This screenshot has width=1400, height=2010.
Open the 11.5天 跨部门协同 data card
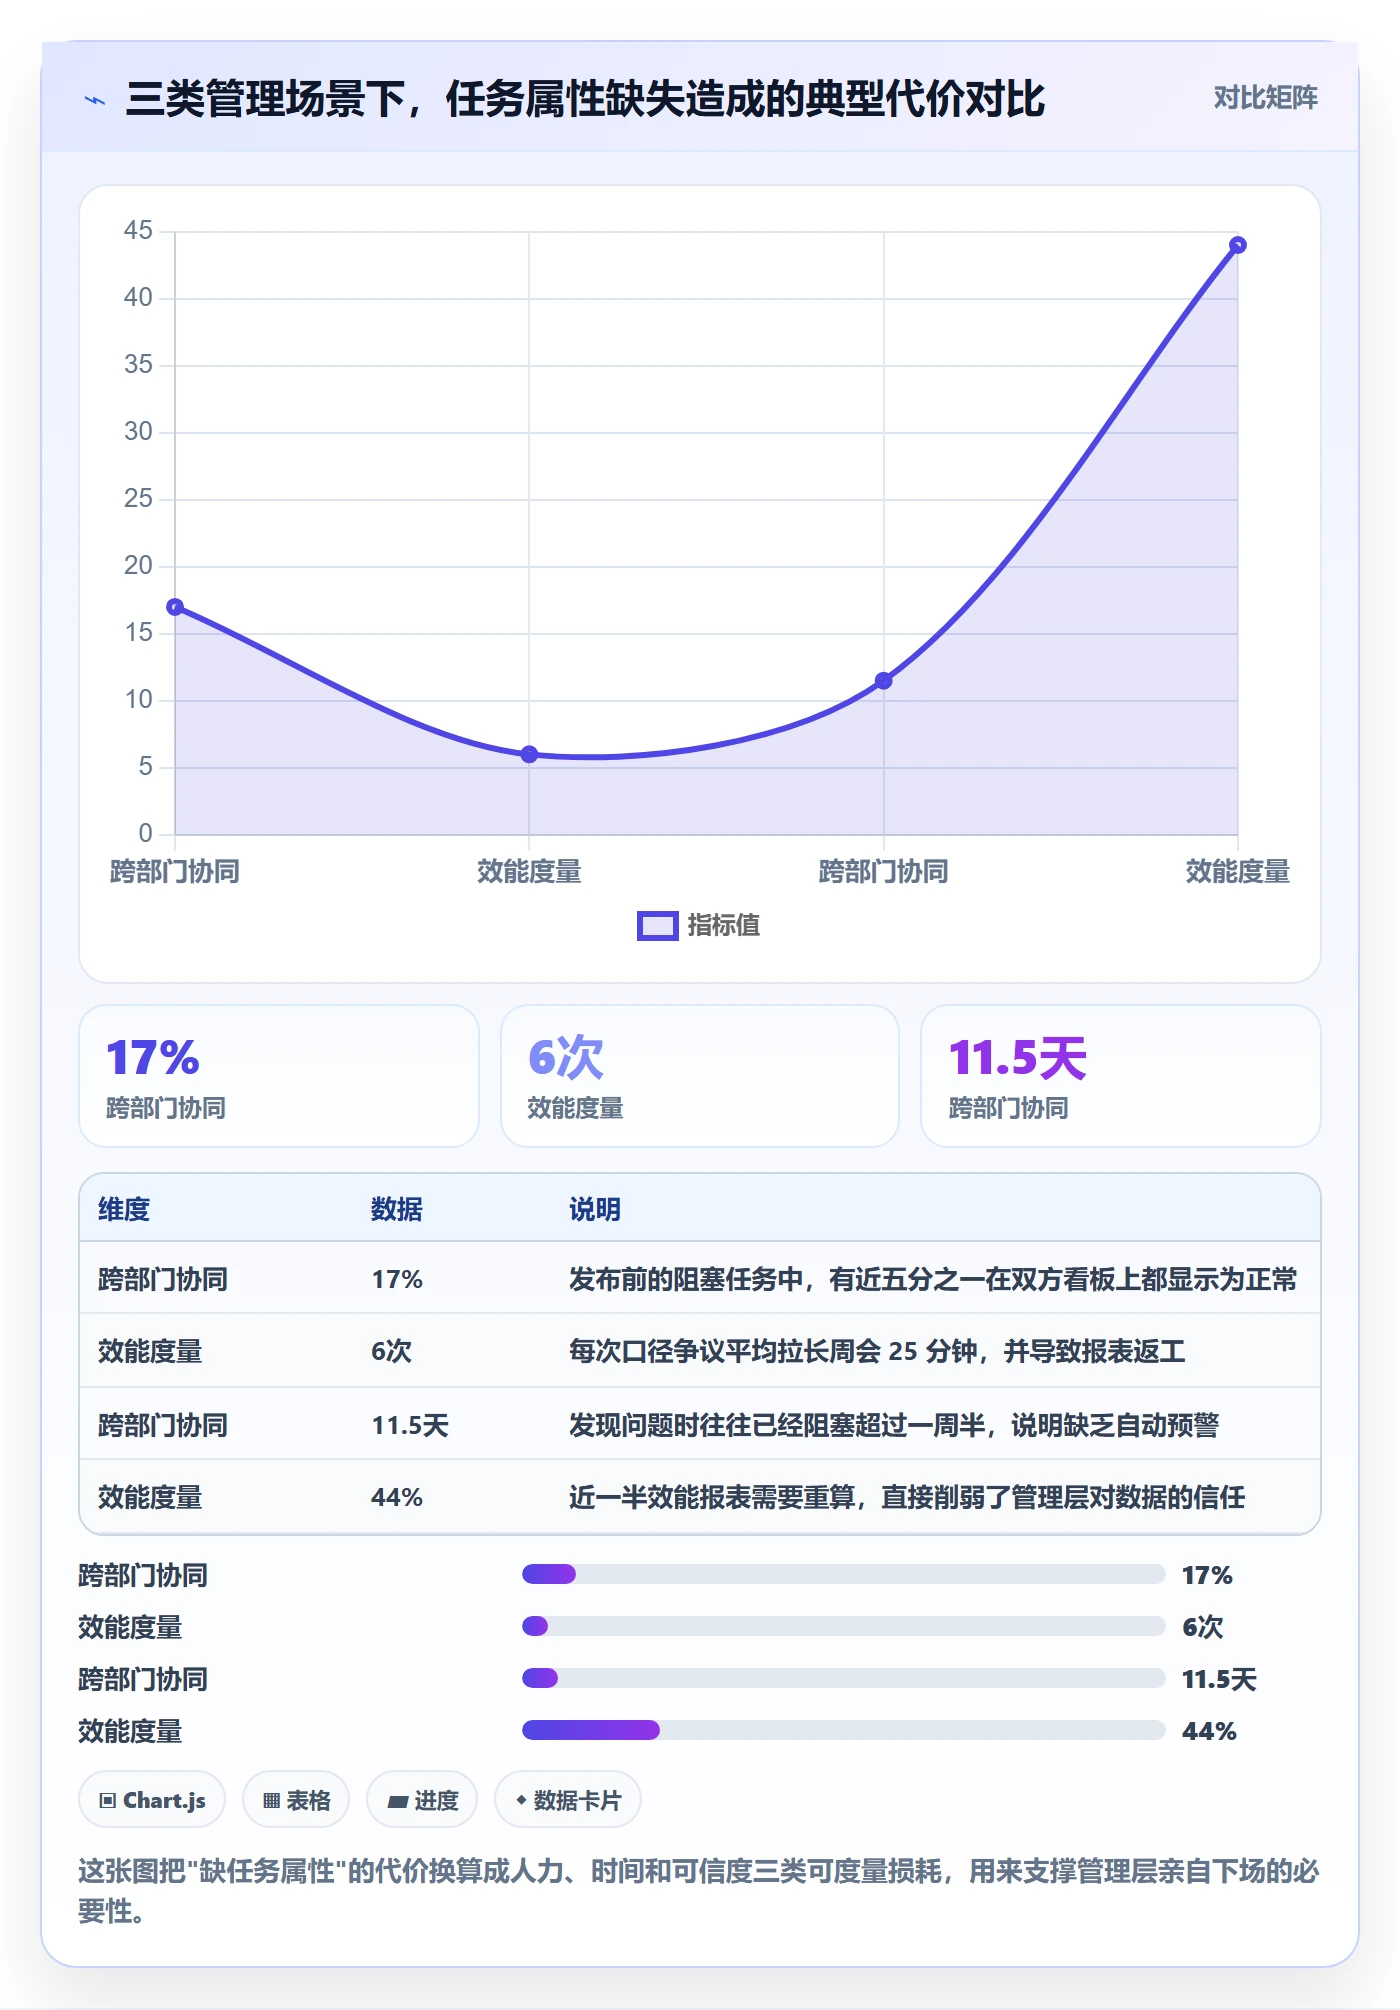click(x=1121, y=1076)
